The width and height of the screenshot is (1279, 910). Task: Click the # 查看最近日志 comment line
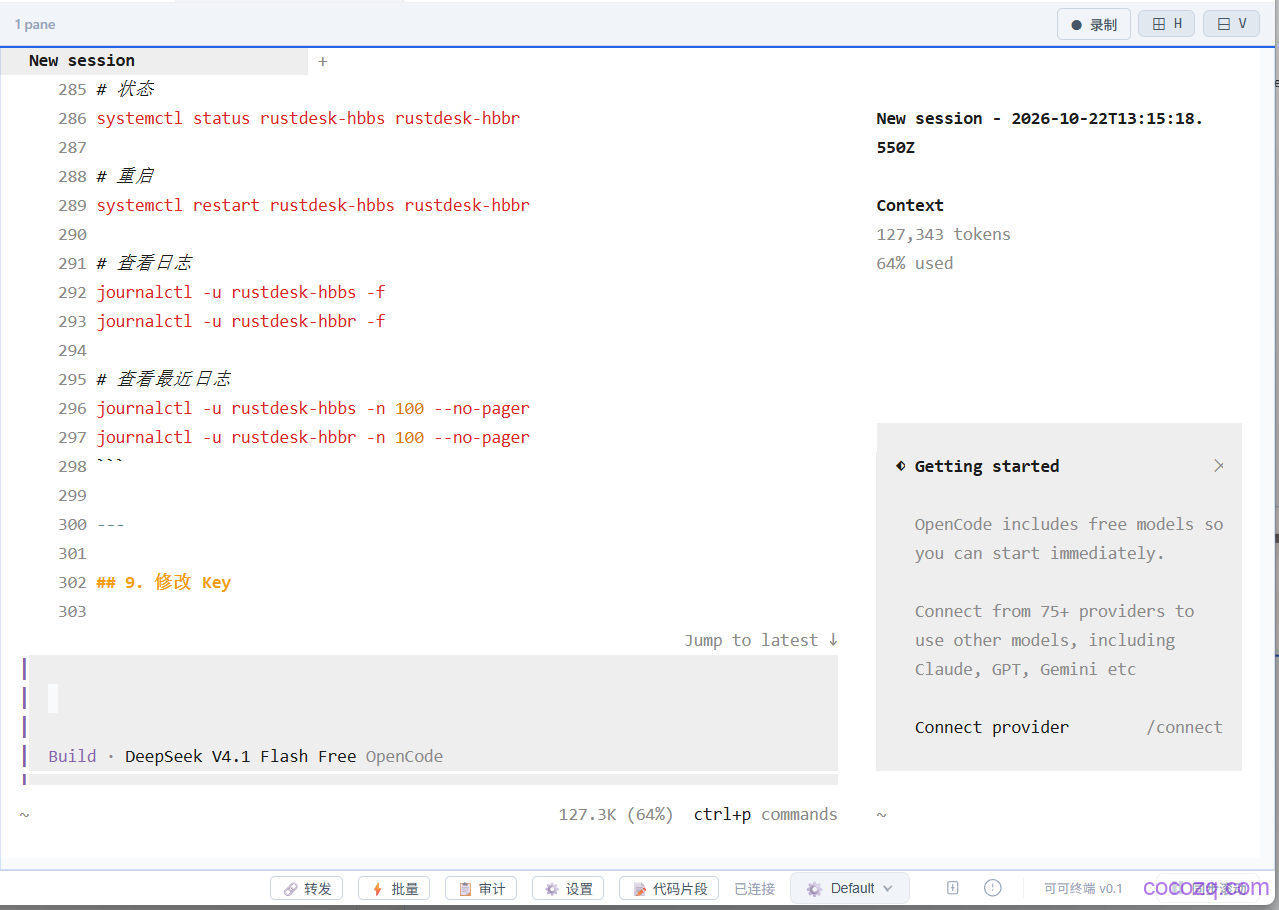coord(164,379)
